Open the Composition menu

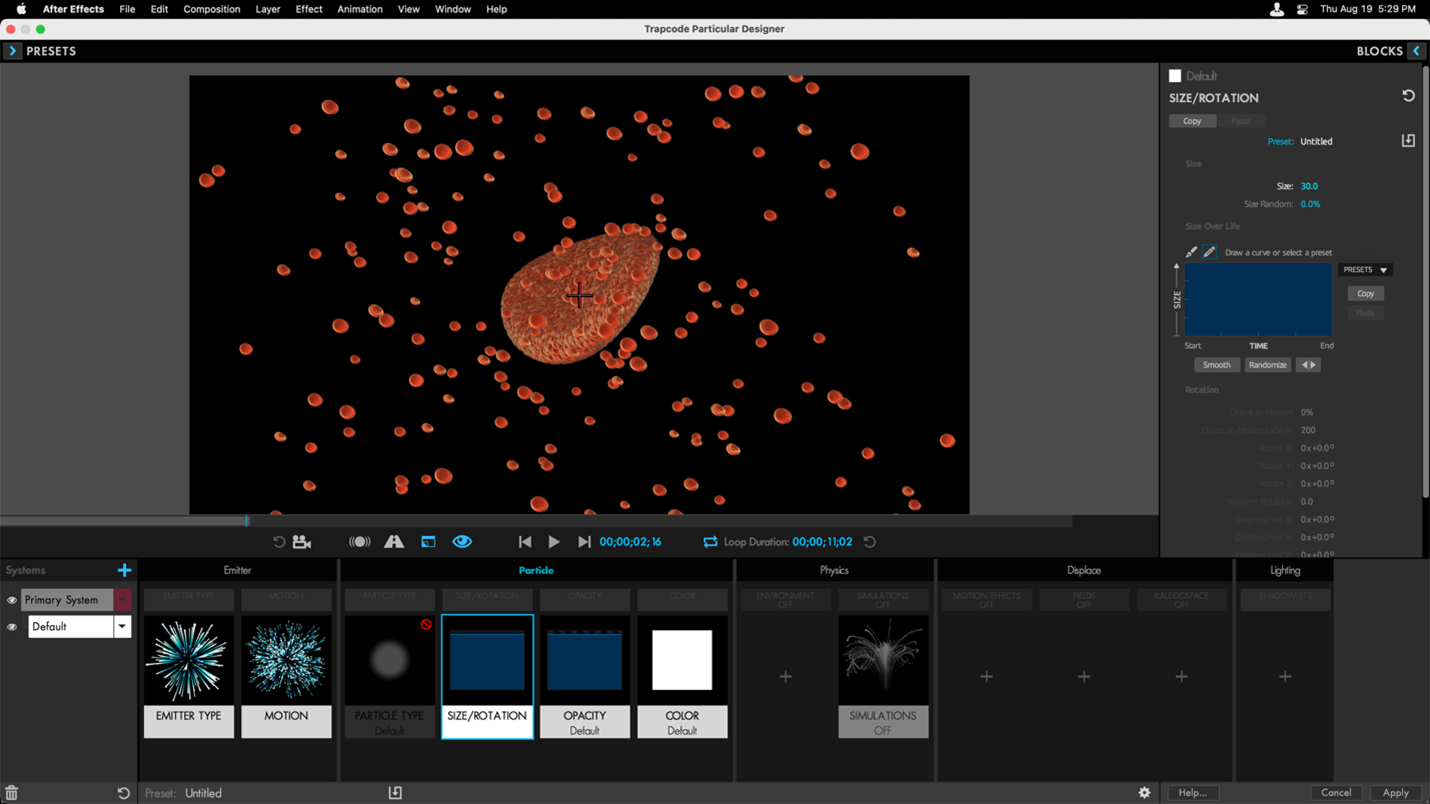(212, 9)
